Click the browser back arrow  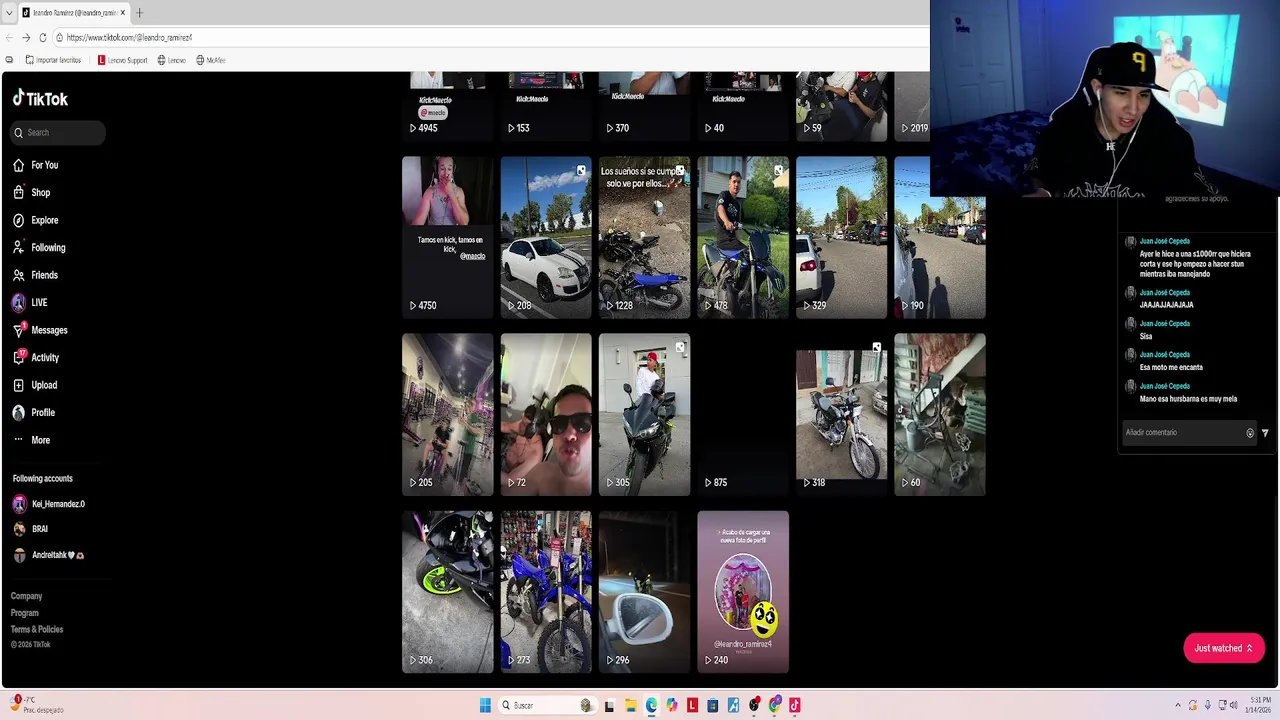pos(9,37)
